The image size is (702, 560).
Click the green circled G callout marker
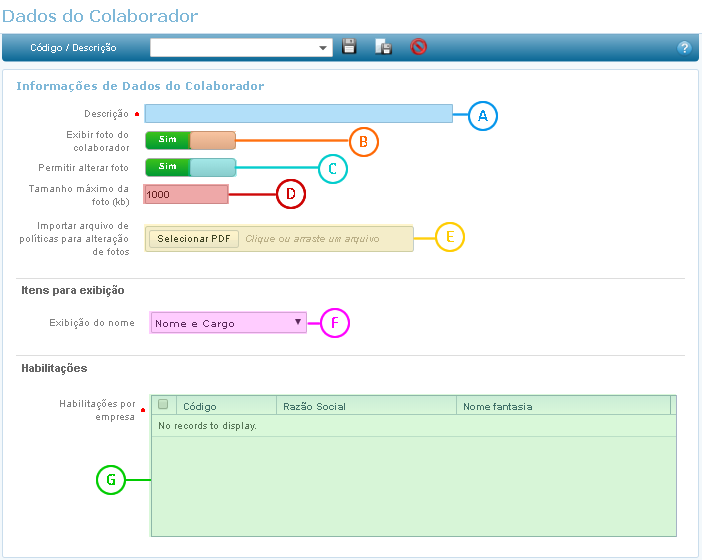110,480
